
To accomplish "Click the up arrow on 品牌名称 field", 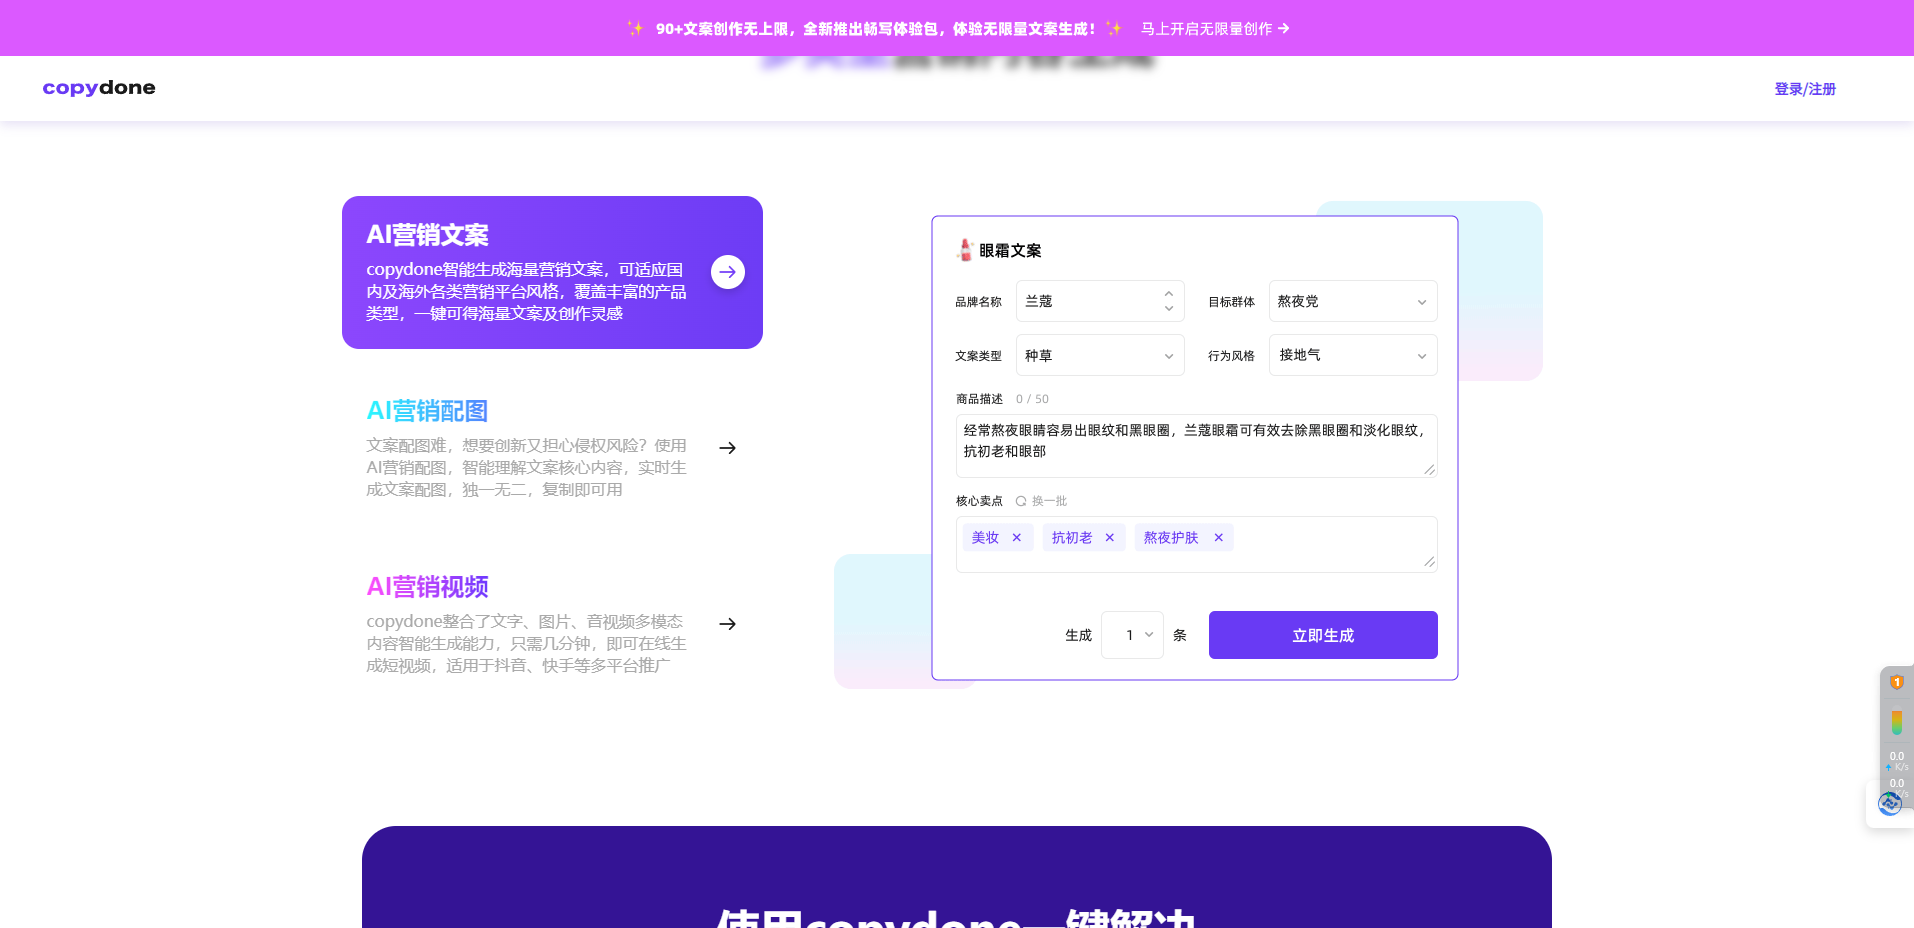I will pyautogui.click(x=1168, y=294).
